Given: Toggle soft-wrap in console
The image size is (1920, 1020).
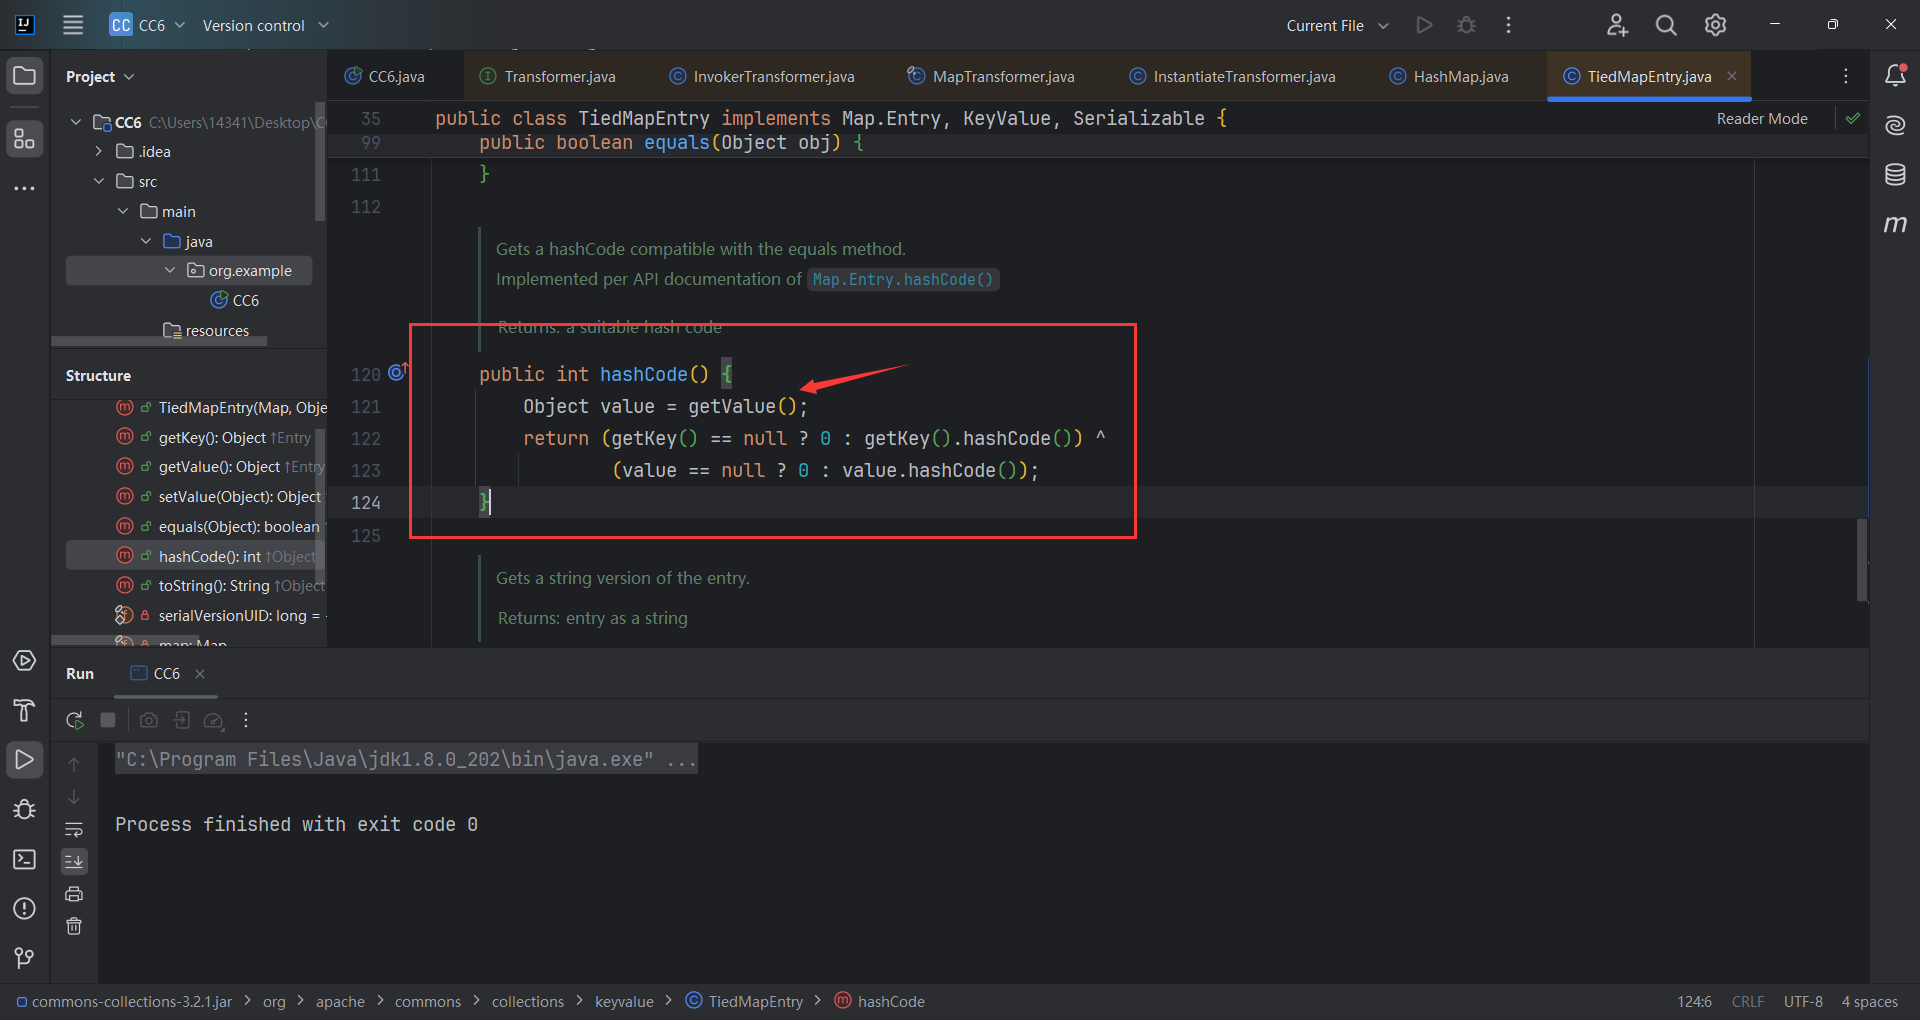Looking at the screenshot, I should [74, 829].
